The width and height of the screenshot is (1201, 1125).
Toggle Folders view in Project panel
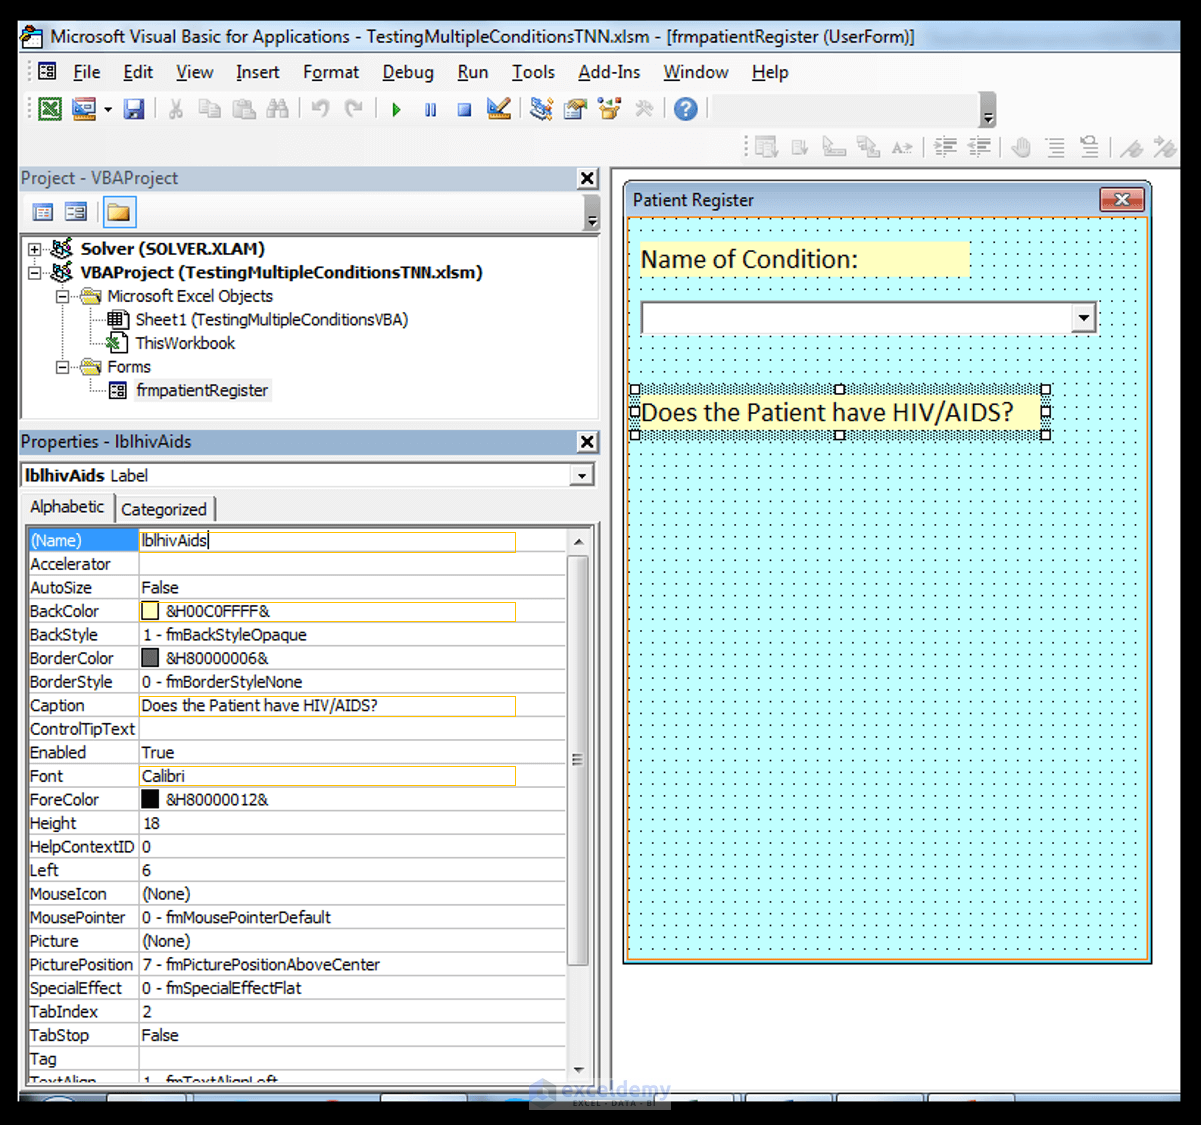click(x=119, y=212)
